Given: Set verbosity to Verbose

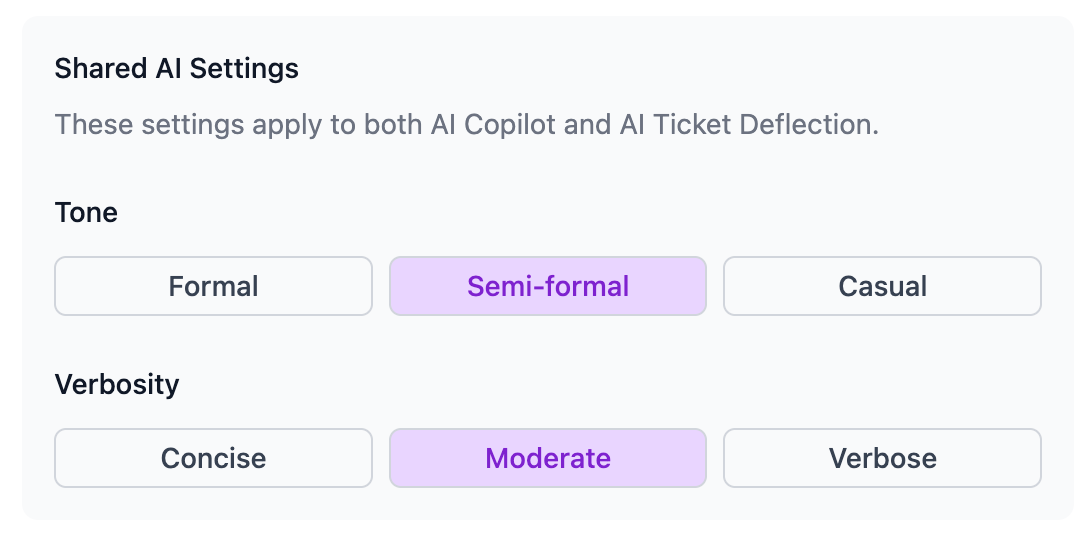Looking at the screenshot, I should pos(882,458).
